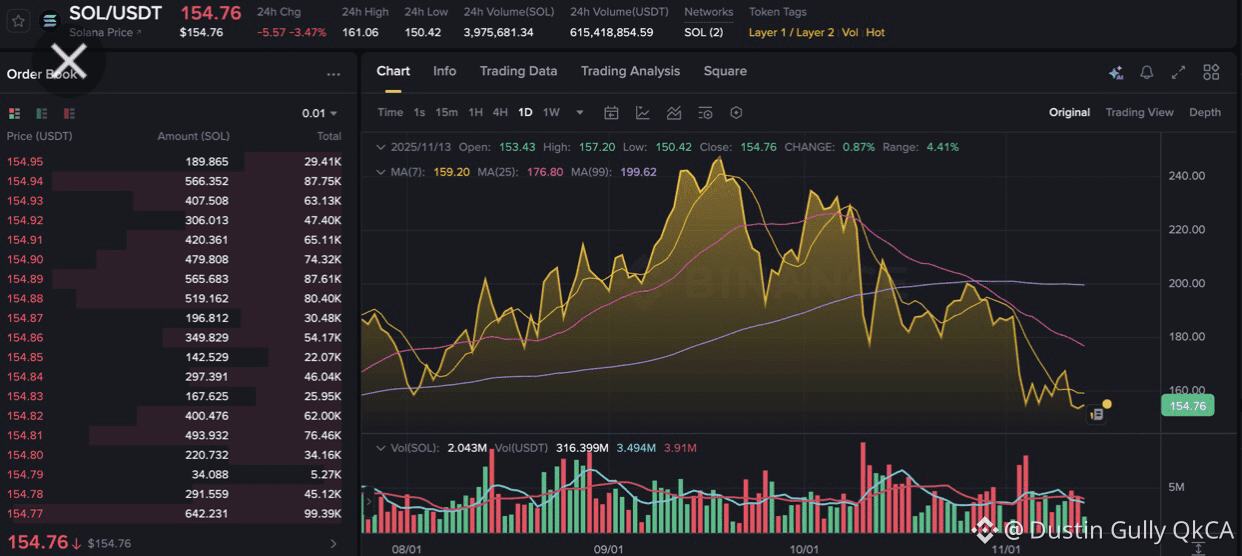The image size is (1242, 556).
Task: Add SOL/USDT to favorites with the star
Action: (x=19, y=21)
